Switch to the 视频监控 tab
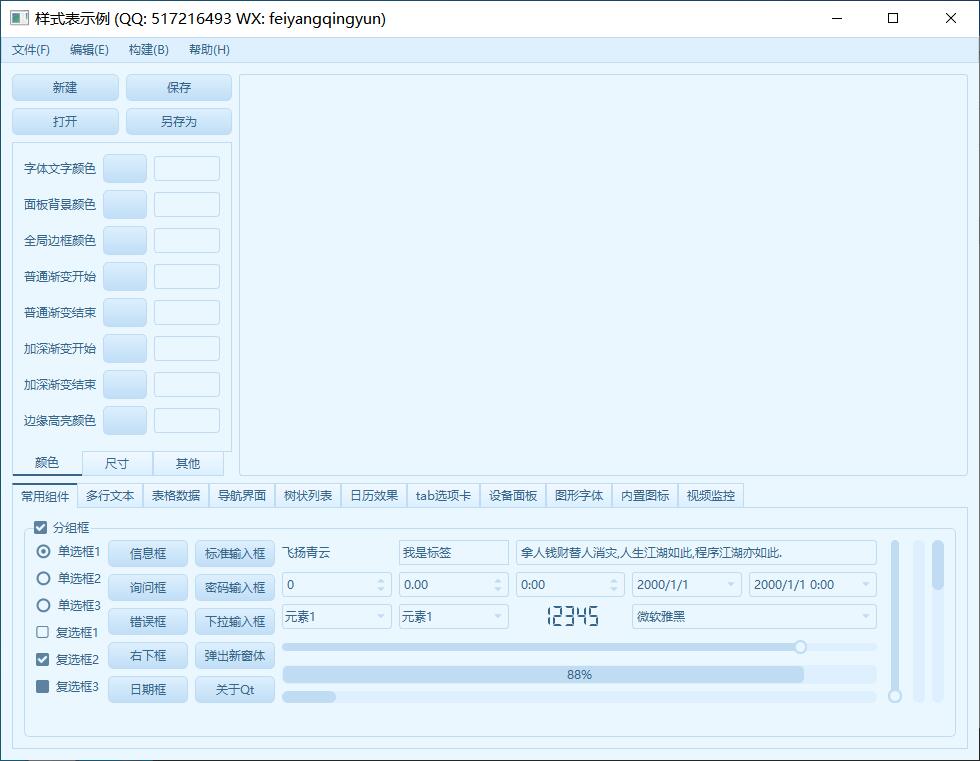This screenshot has height=761, width=980. pyautogui.click(x=710, y=495)
